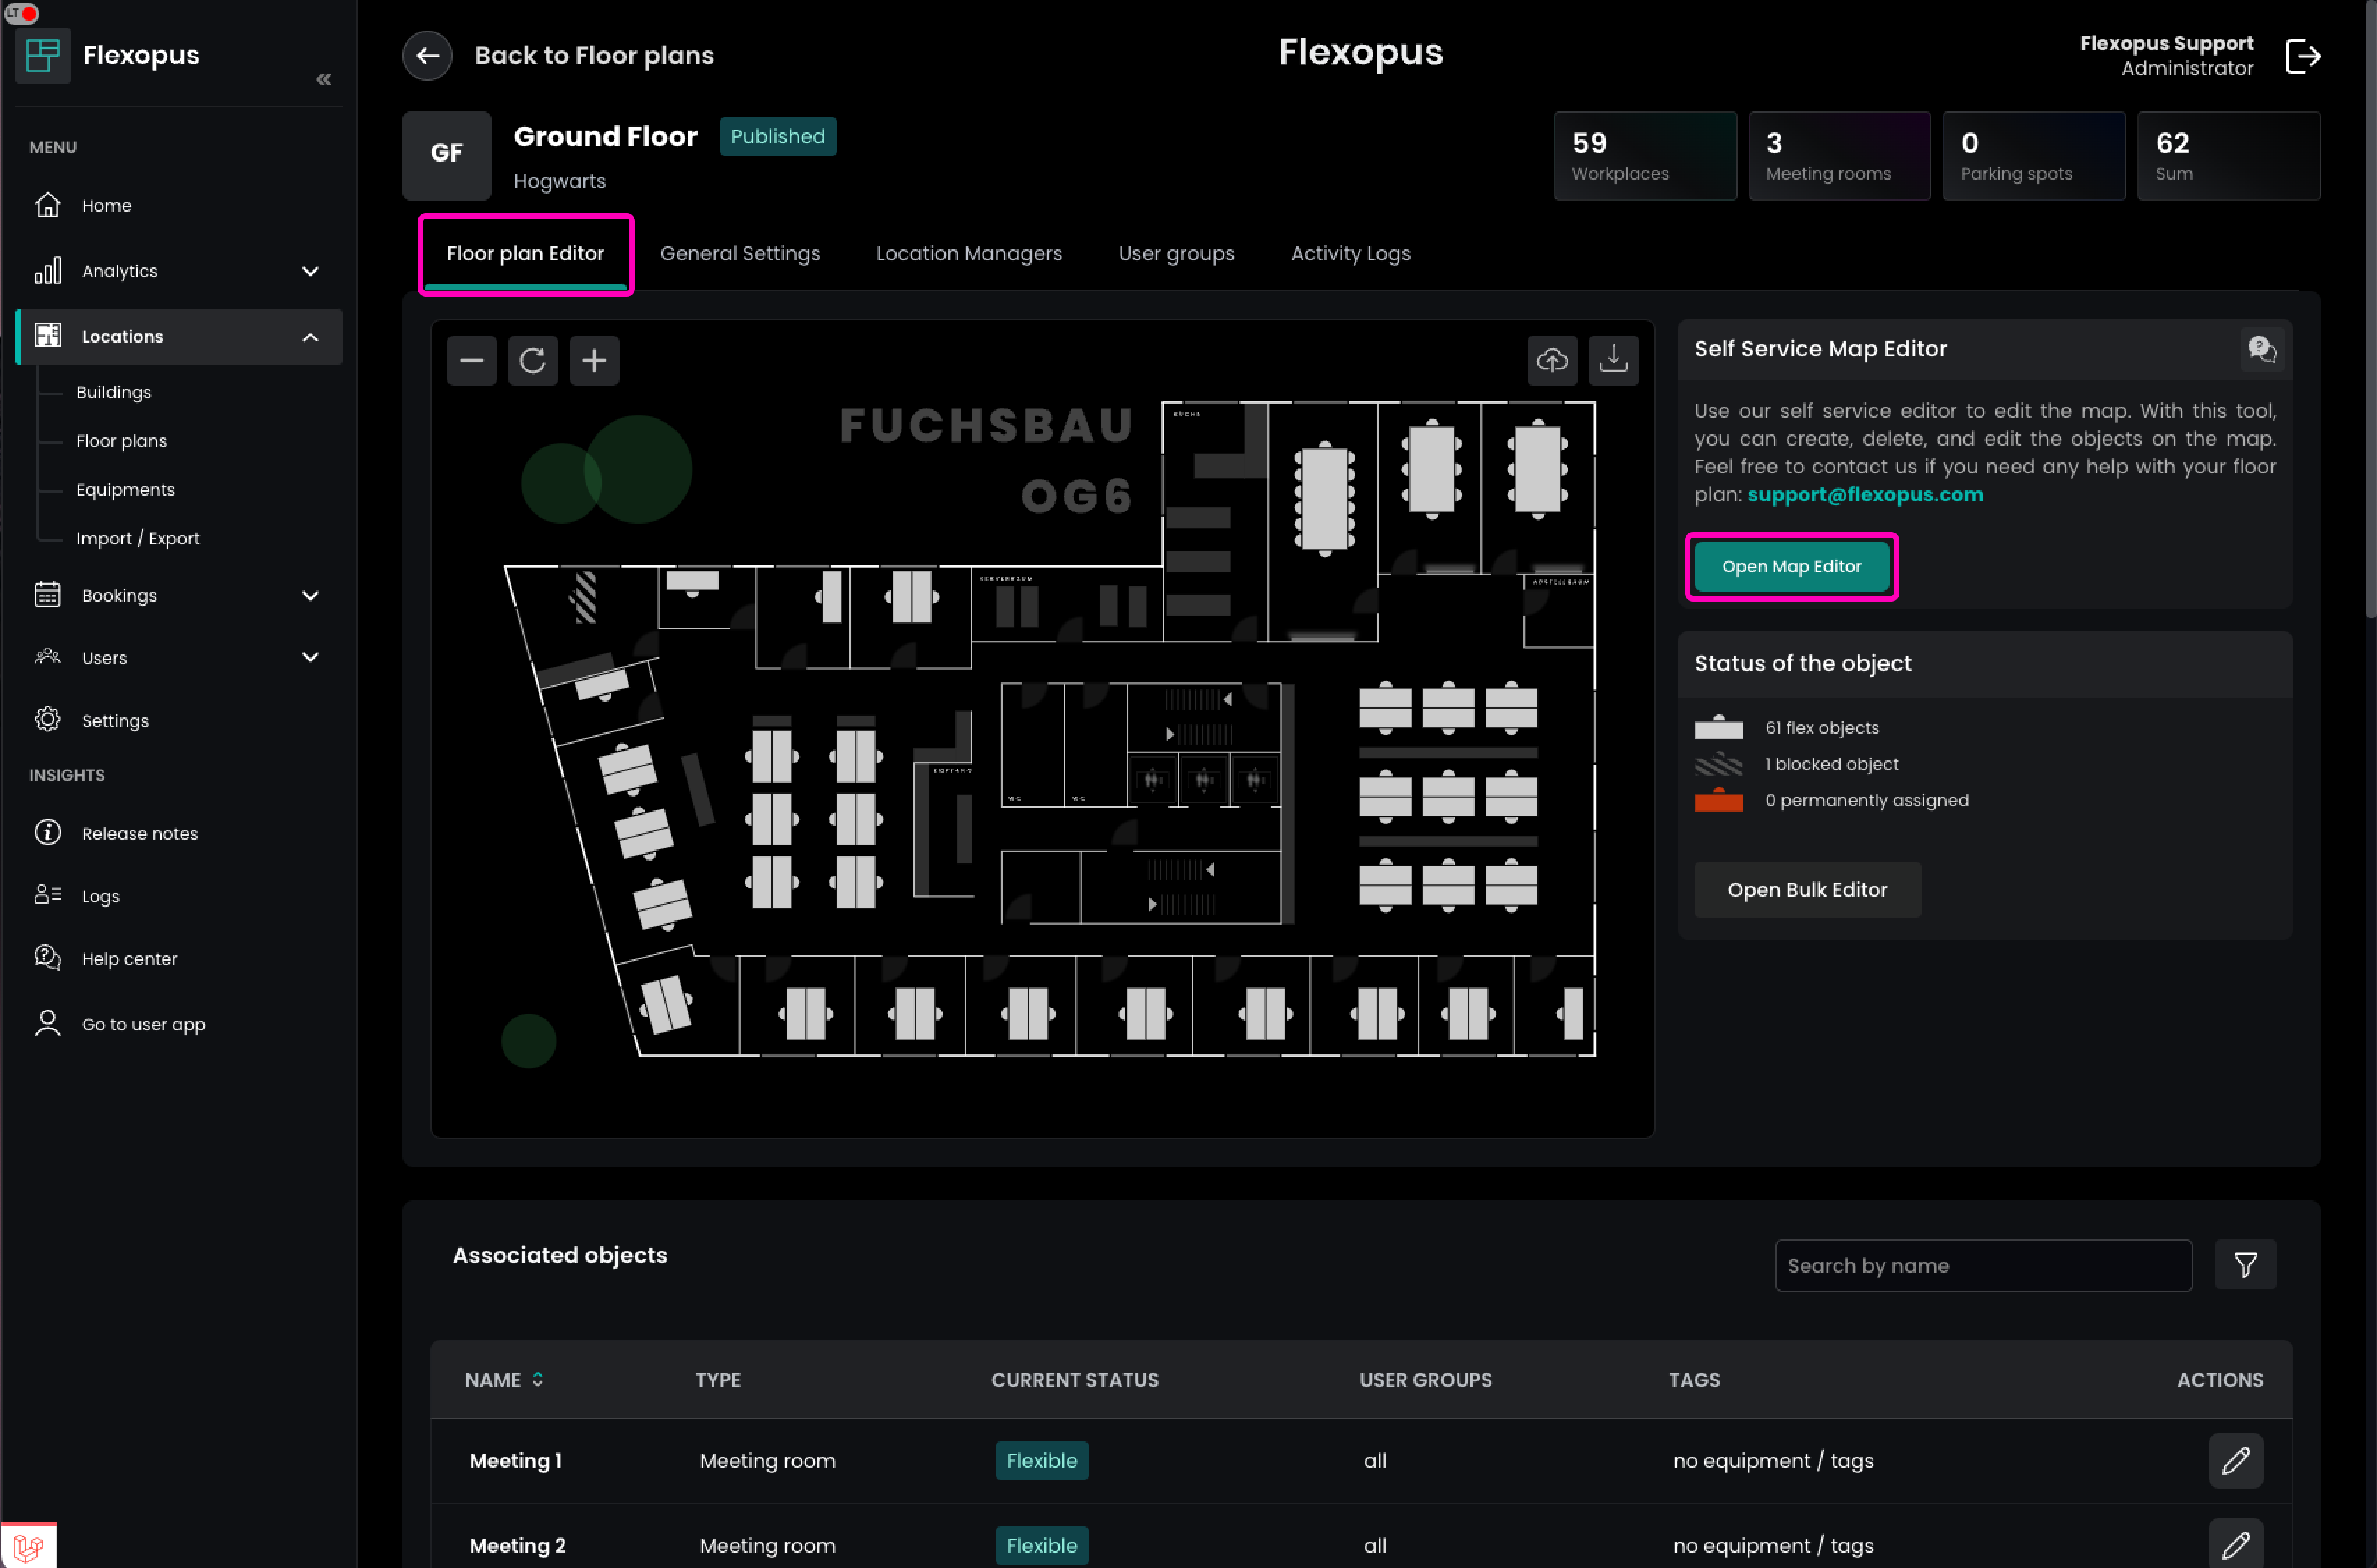Edit Meeting 1 with pencil icon
This screenshot has height=1568, width=2377.
click(x=2235, y=1460)
